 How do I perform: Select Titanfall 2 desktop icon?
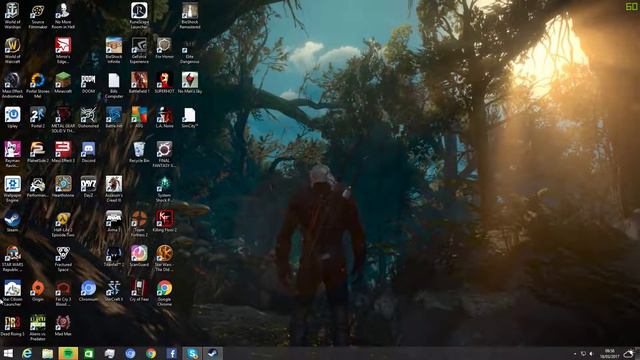pyautogui.click(x=113, y=256)
